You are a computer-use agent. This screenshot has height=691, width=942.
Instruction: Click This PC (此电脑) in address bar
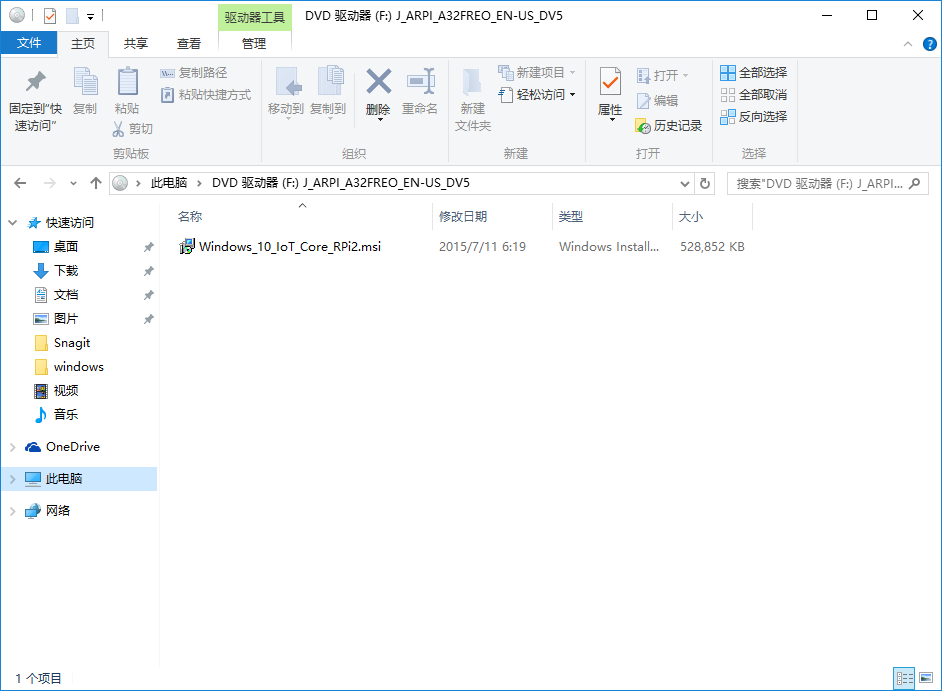[169, 183]
